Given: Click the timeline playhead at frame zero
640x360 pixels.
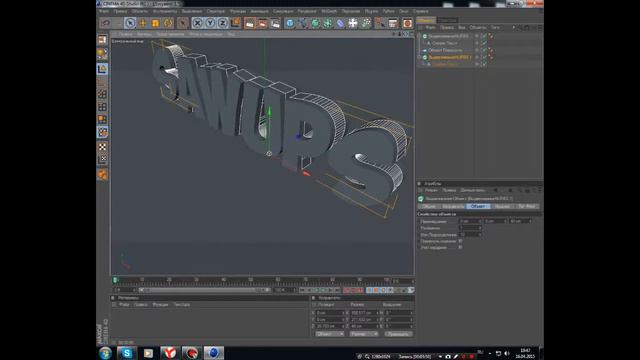Looking at the screenshot, I should (x=115, y=280).
